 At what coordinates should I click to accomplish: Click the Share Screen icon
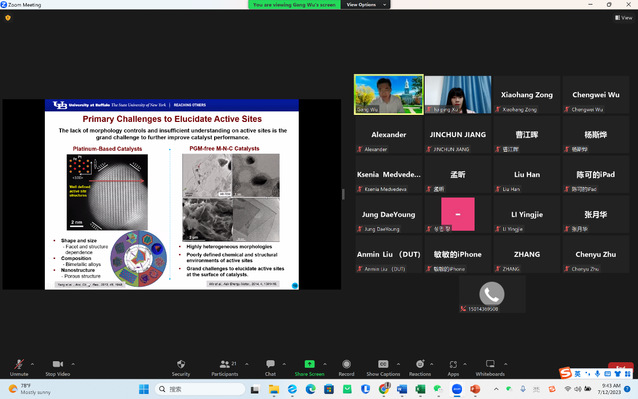tap(310, 364)
